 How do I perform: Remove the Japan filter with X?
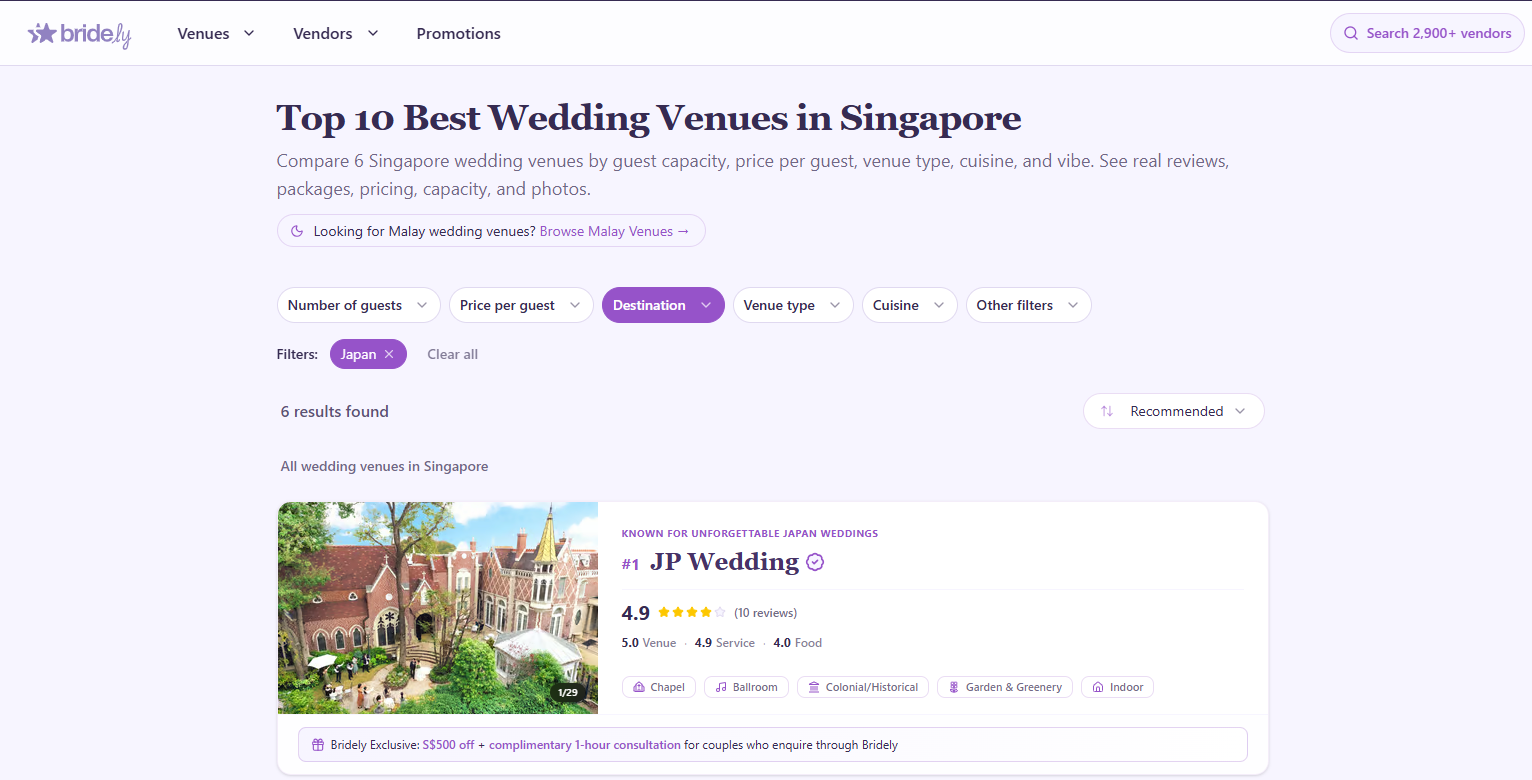(x=389, y=354)
